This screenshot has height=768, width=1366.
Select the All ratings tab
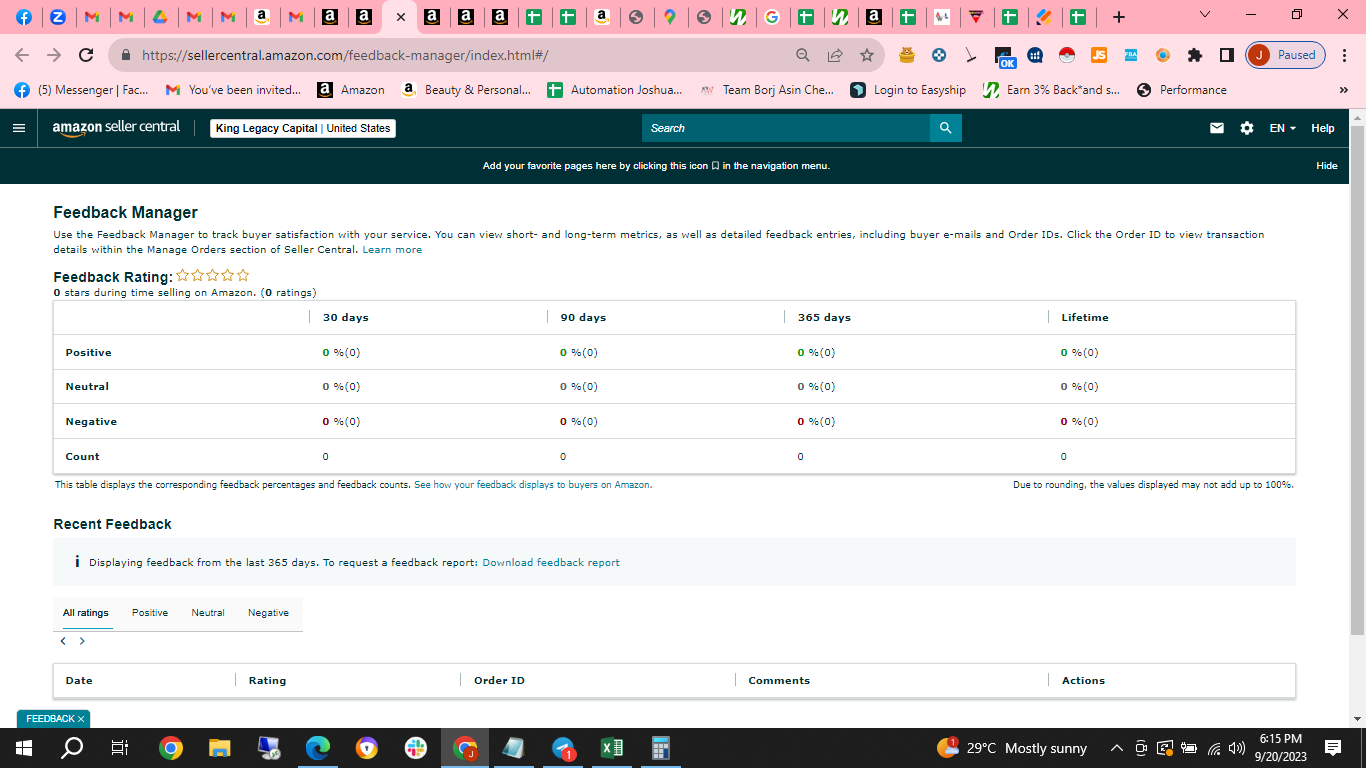point(86,613)
